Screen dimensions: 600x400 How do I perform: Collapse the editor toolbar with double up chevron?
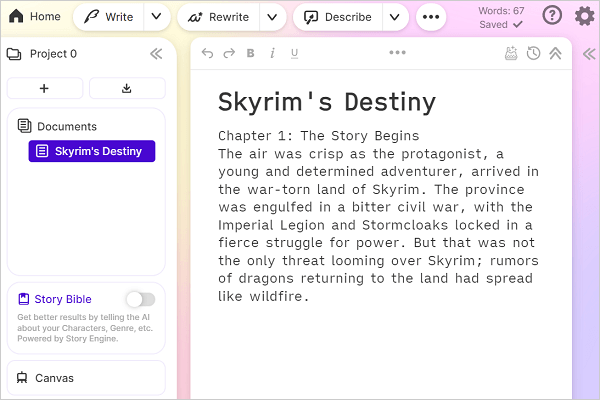pyautogui.click(x=556, y=54)
